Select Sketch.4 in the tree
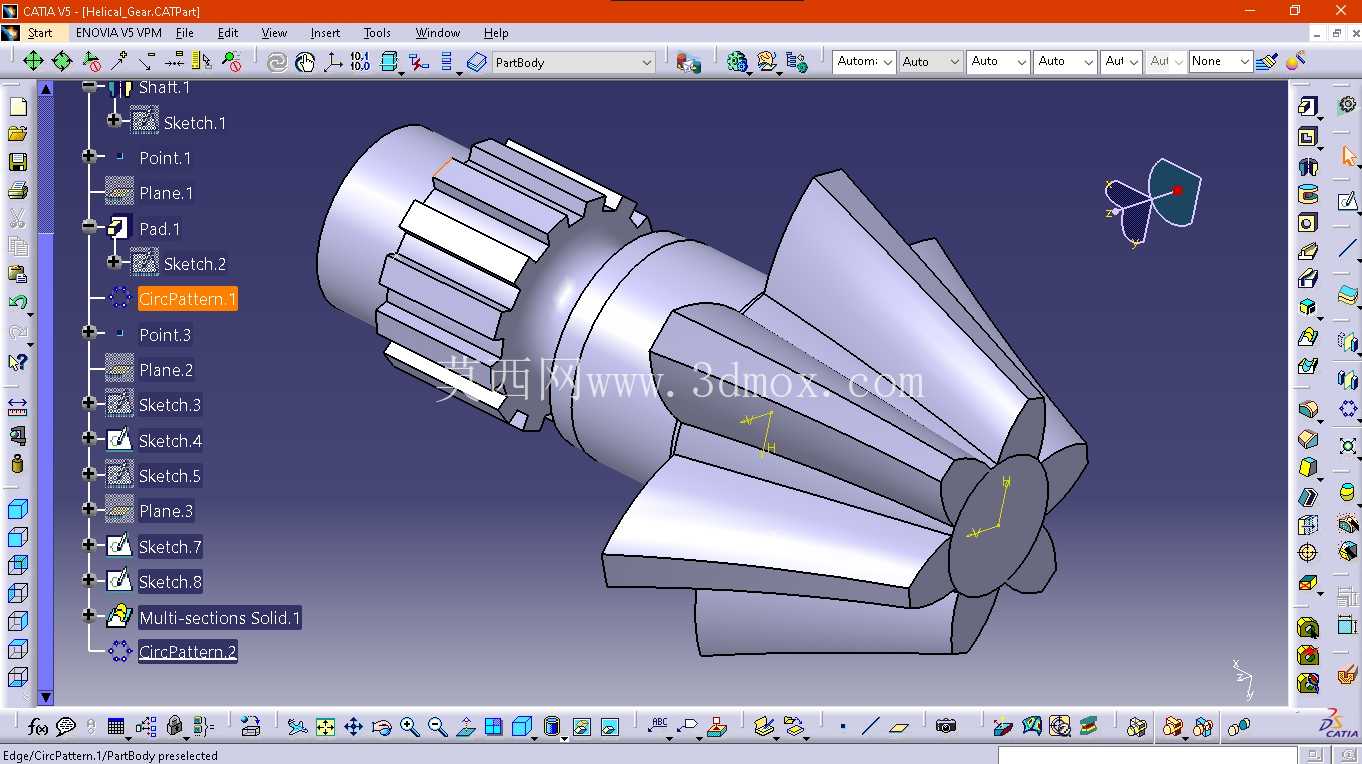This screenshot has width=1362, height=764. [169, 441]
